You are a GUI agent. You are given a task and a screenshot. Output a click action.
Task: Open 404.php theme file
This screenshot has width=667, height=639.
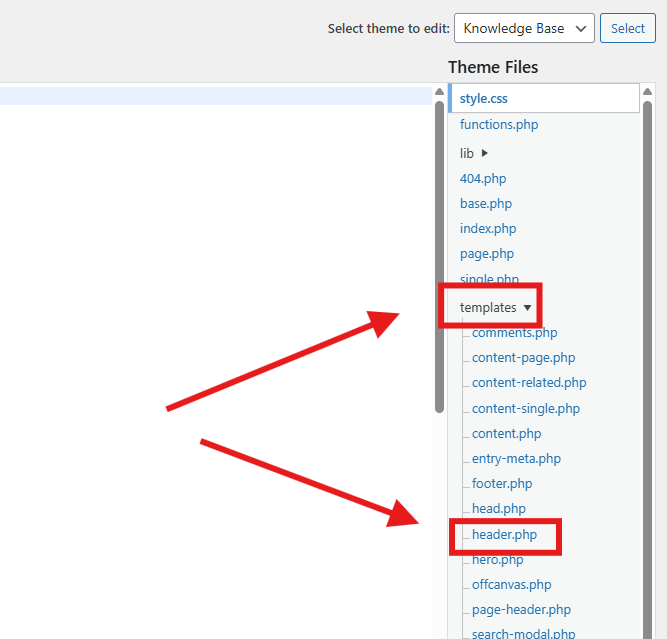pyautogui.click(x=483, y=179)
